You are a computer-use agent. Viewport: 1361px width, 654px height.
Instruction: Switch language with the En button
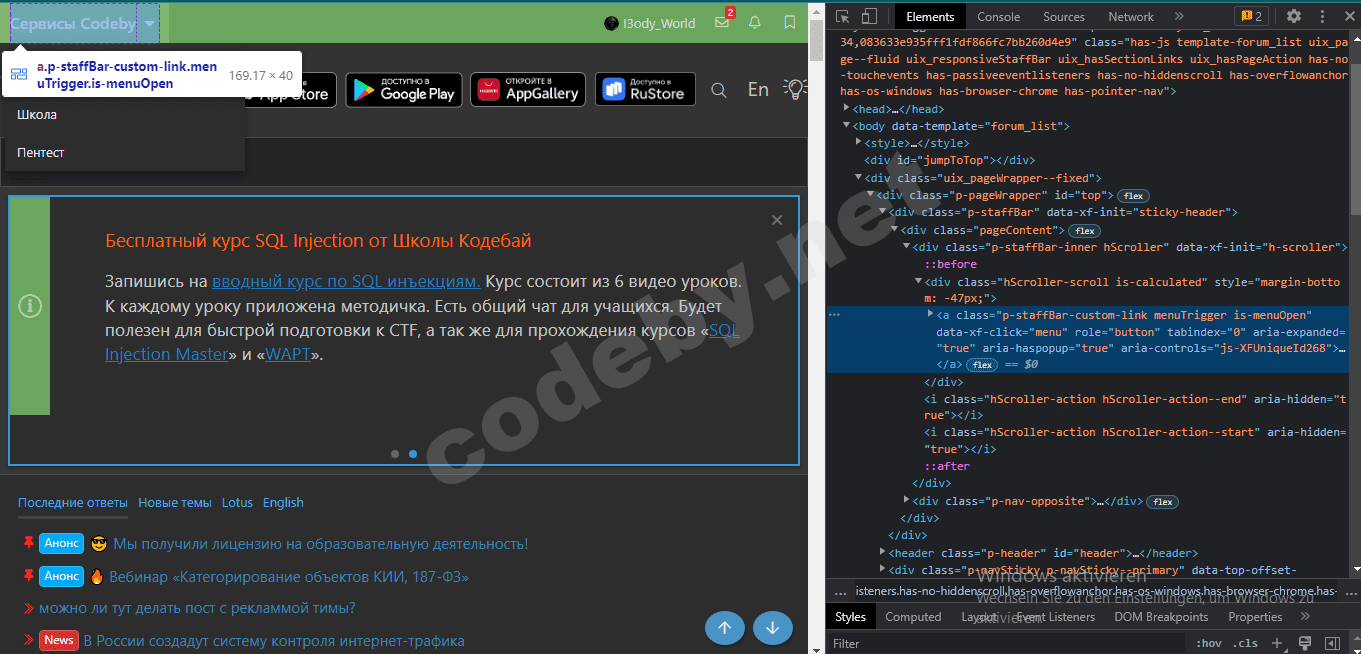pyautogui.click(x=758, y=90)
